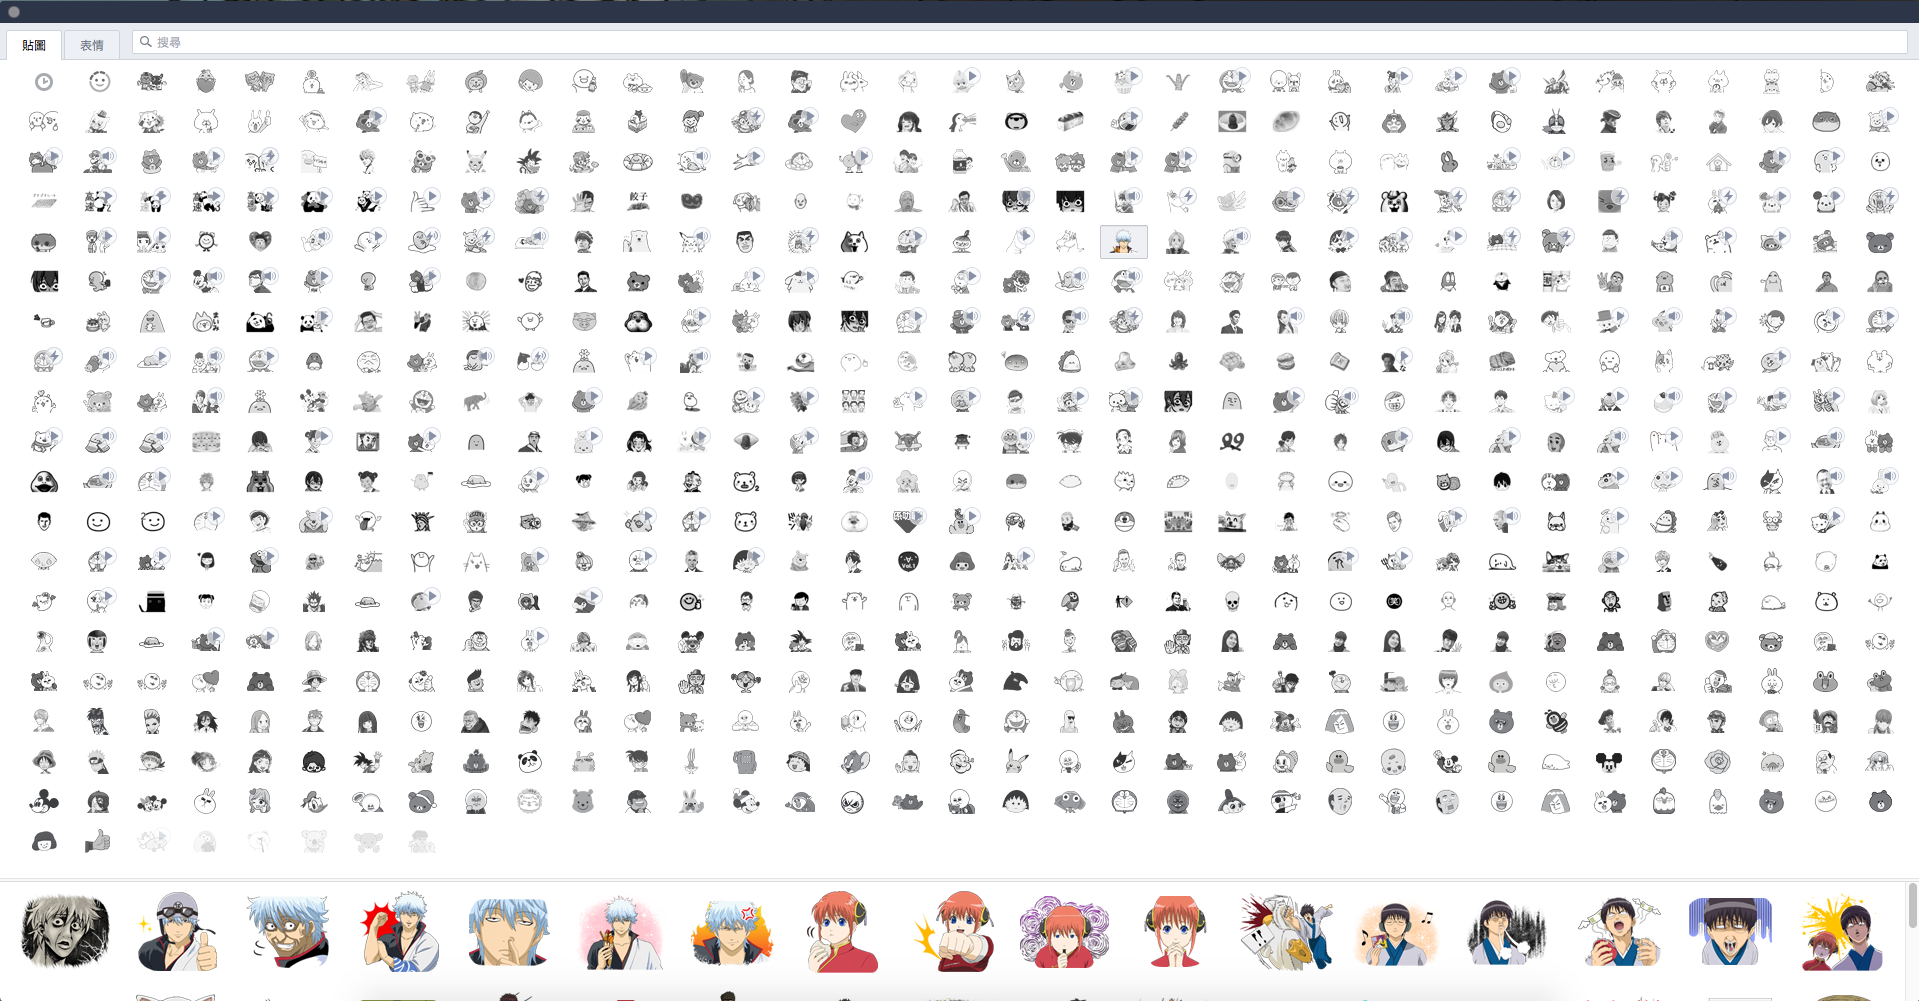Select the dango skewer sticker pack
This screenshot has height=1001, width=1919.
tap(1178, 122)
